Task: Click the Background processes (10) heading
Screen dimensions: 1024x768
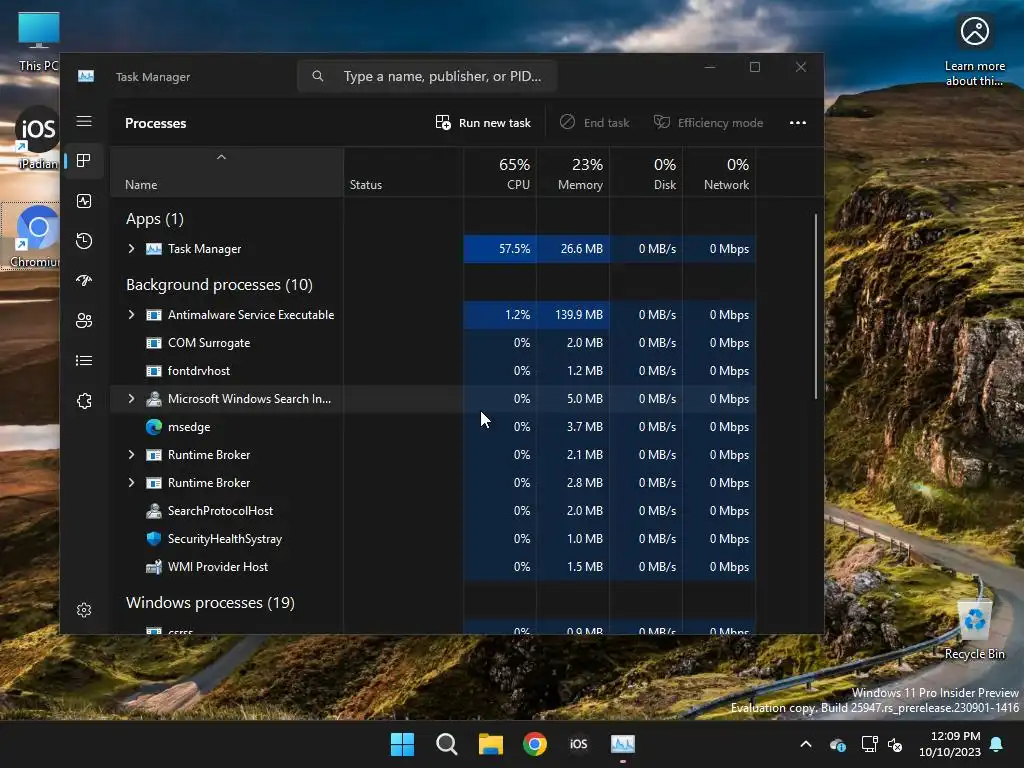Action: pyautogui.click(x=219, y=285)
